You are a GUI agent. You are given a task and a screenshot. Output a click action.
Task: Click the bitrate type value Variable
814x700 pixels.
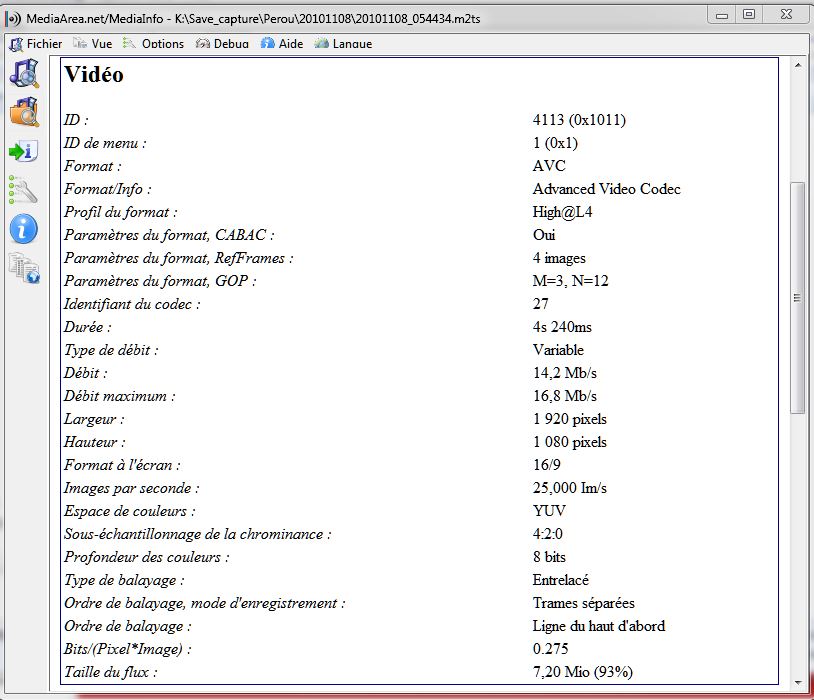coord(558,350)
